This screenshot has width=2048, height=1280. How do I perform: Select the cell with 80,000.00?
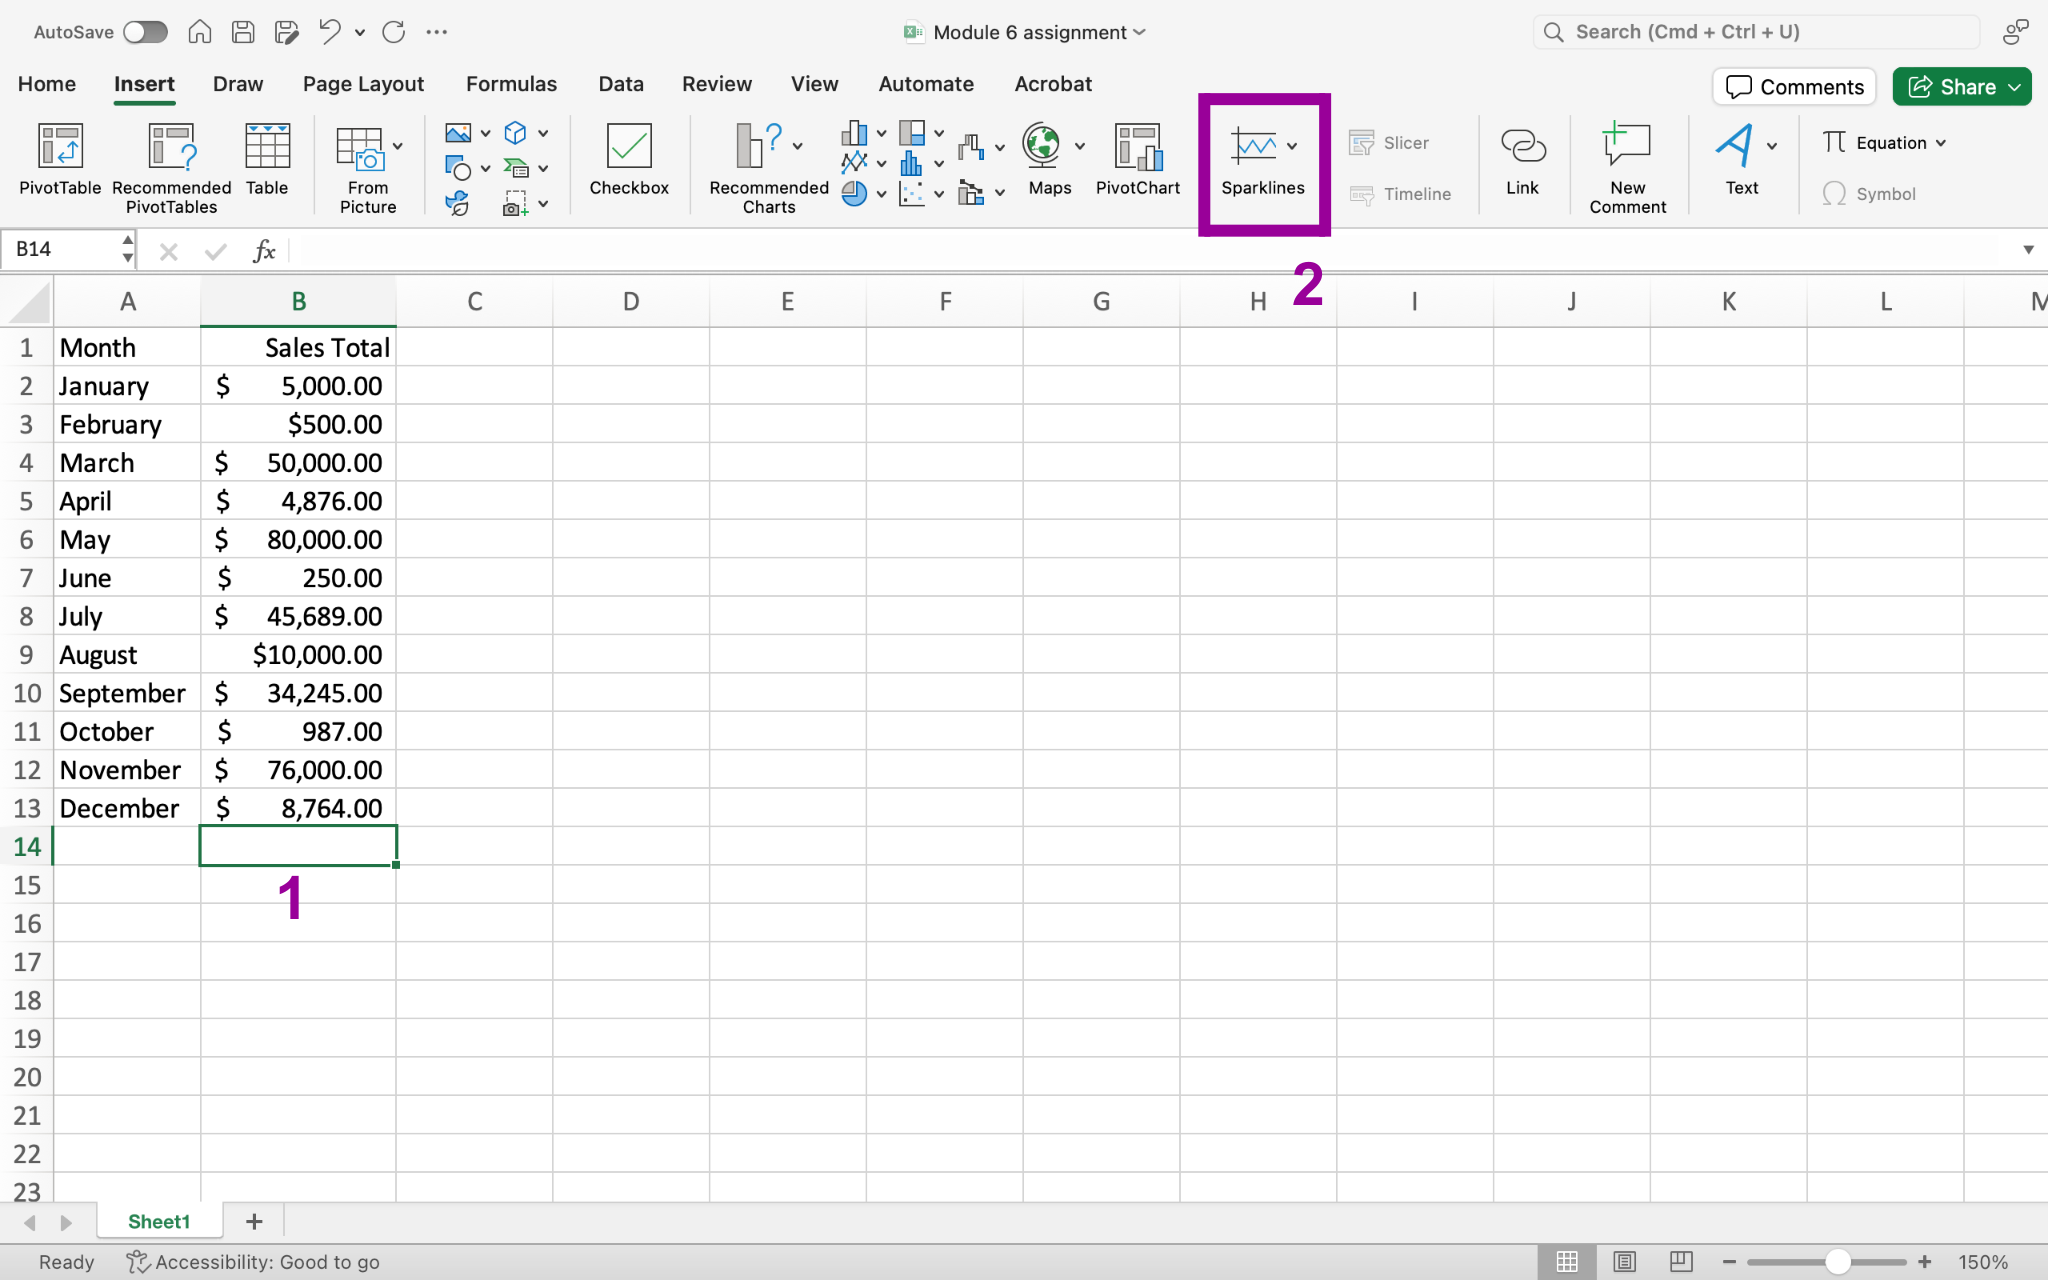pyautogui.click(x=298, y=540)
